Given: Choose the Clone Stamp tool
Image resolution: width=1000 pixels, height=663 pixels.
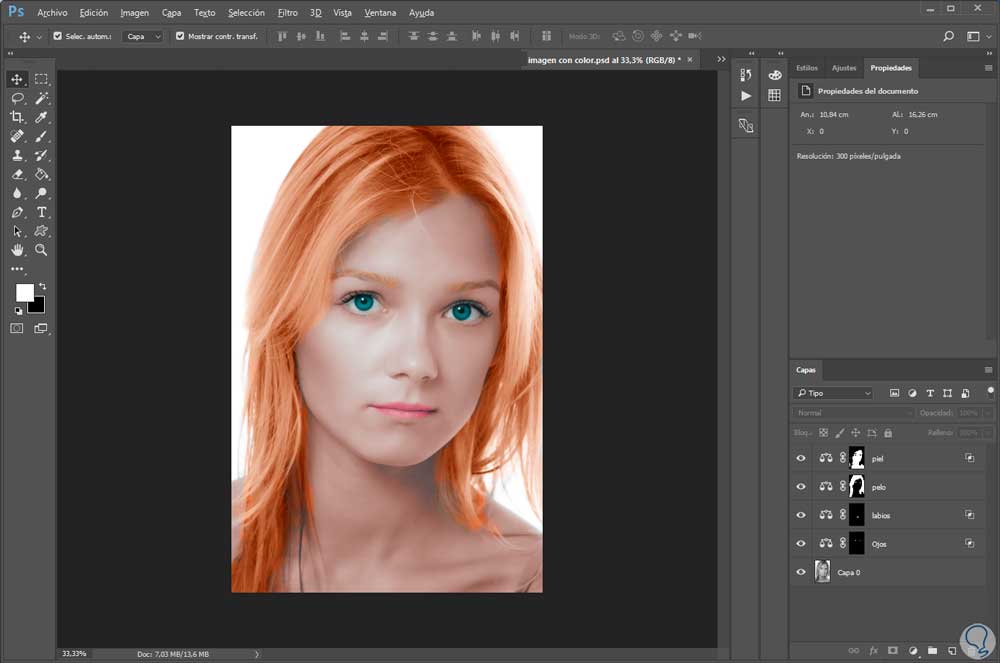Looking at the screenshot, I should [17, 155].
